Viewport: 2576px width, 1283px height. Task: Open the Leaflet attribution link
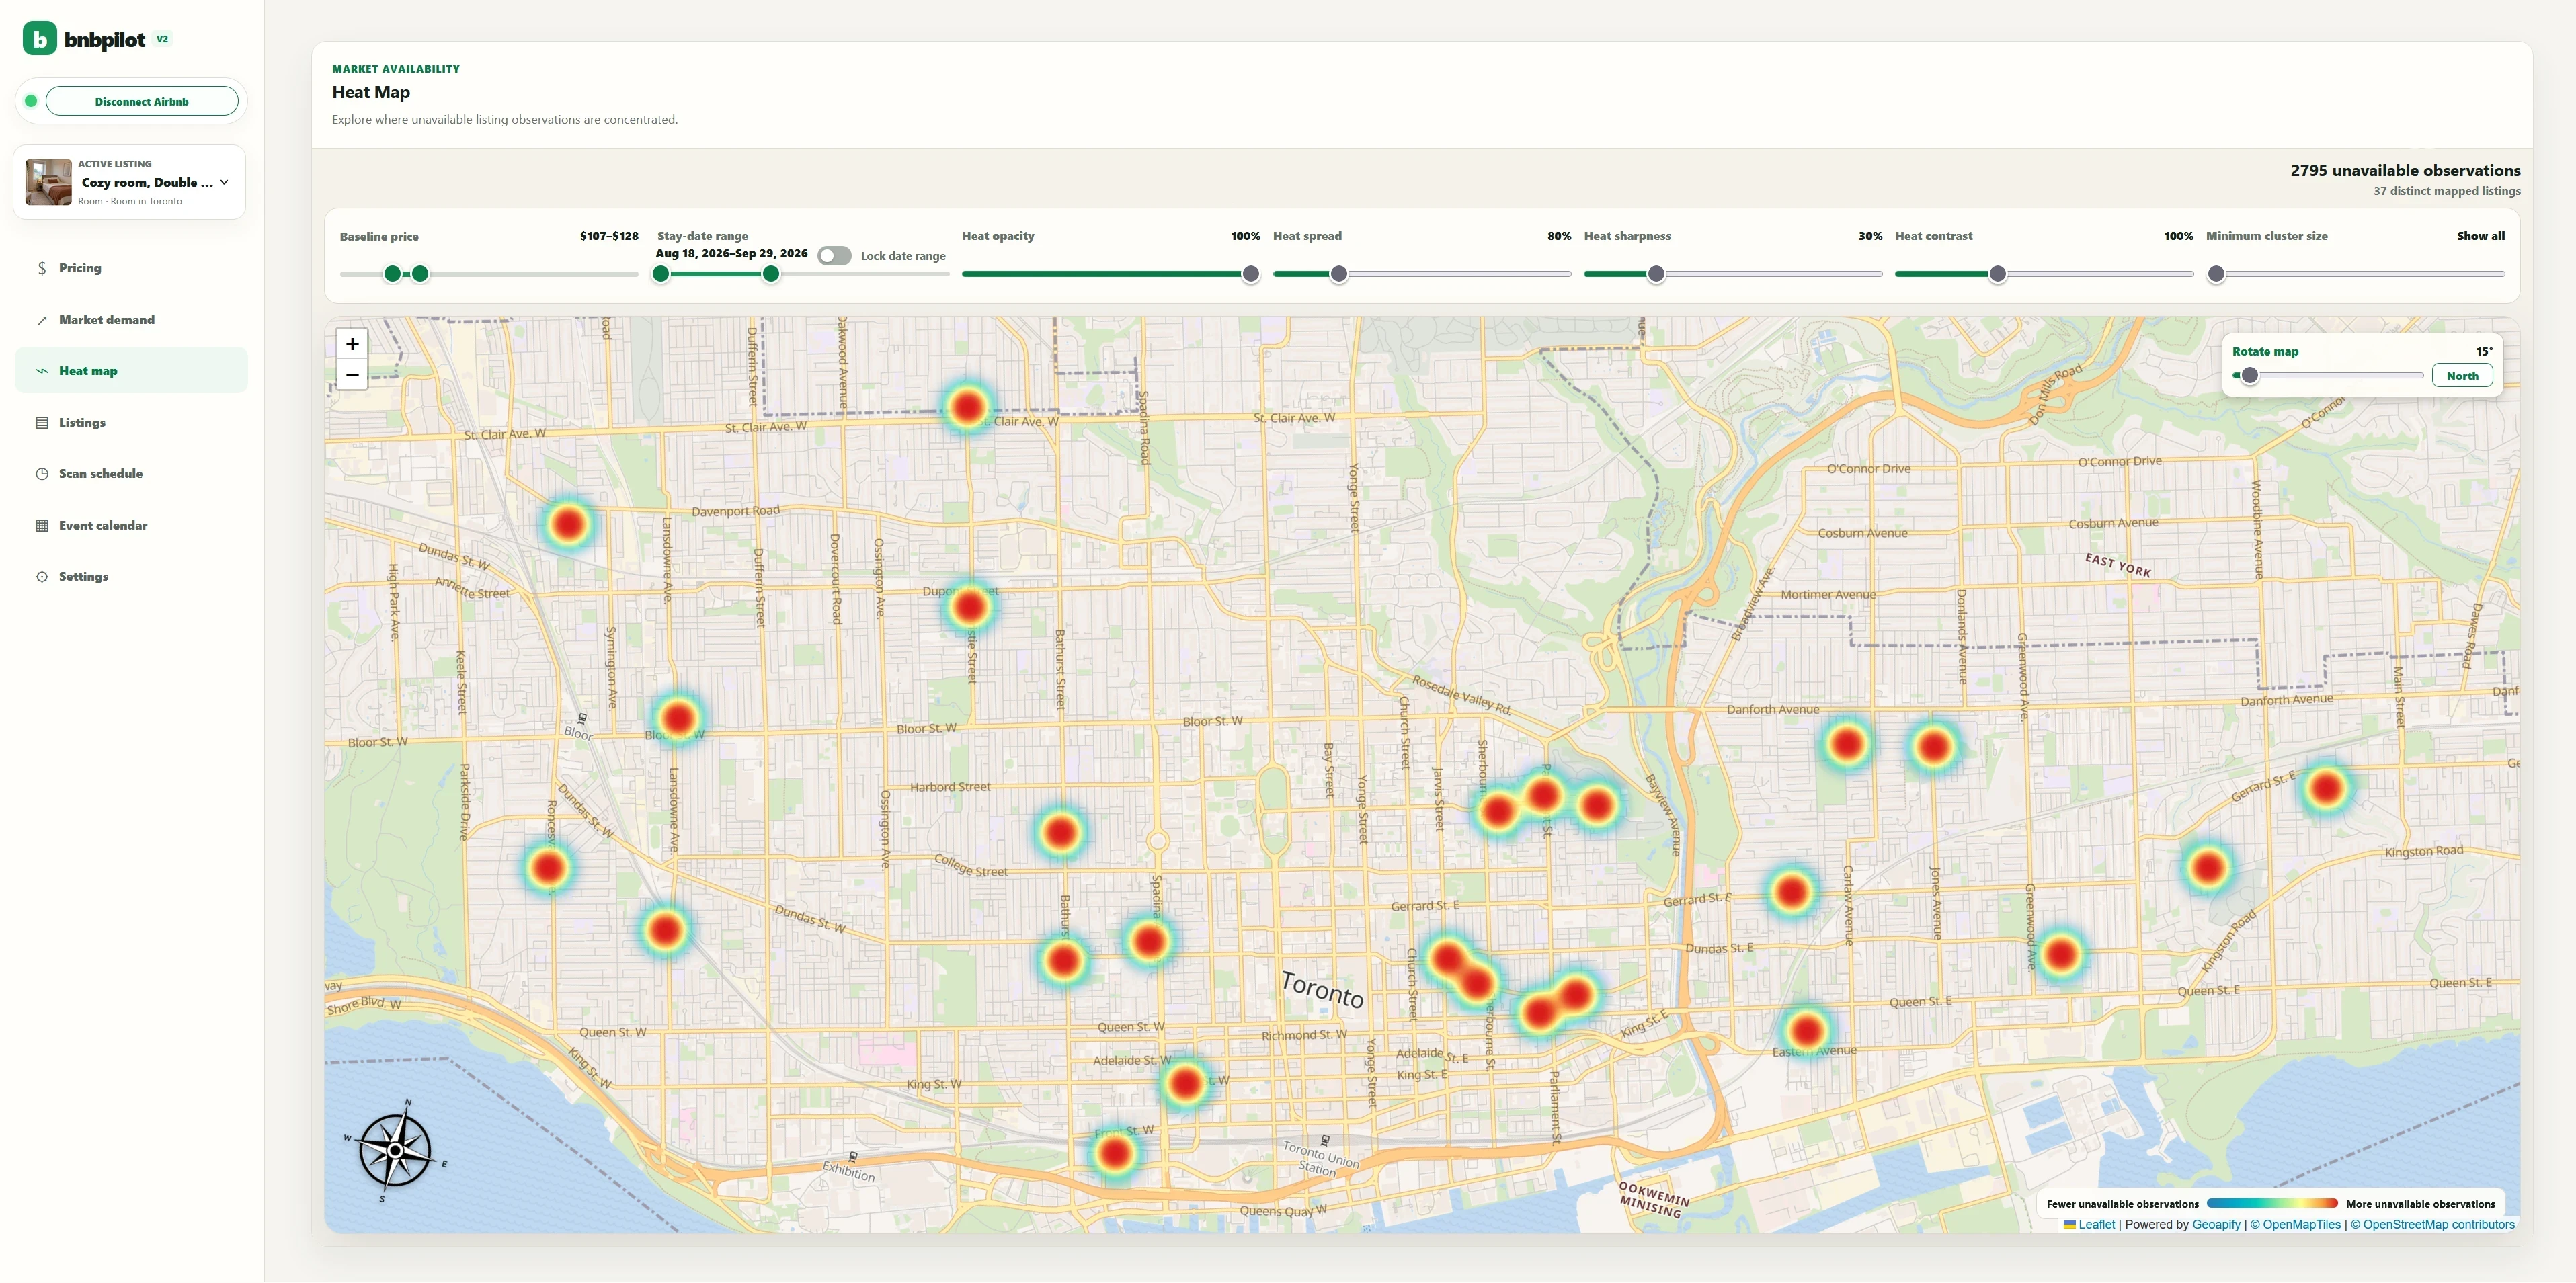tap(2089, 1225)
